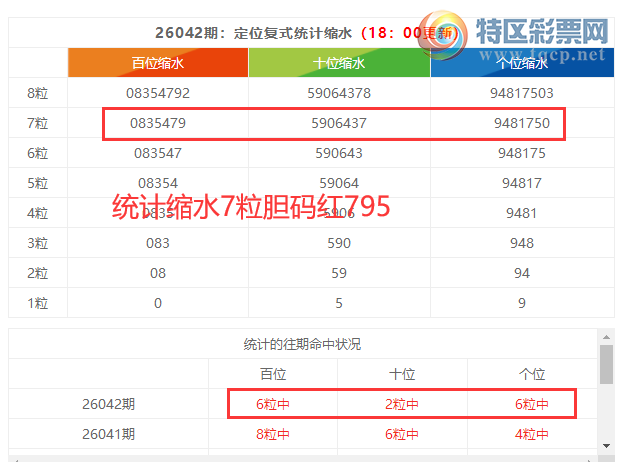Click the 6粒 row label
This screenshot has width=618, height=462.
coord(38,153)
